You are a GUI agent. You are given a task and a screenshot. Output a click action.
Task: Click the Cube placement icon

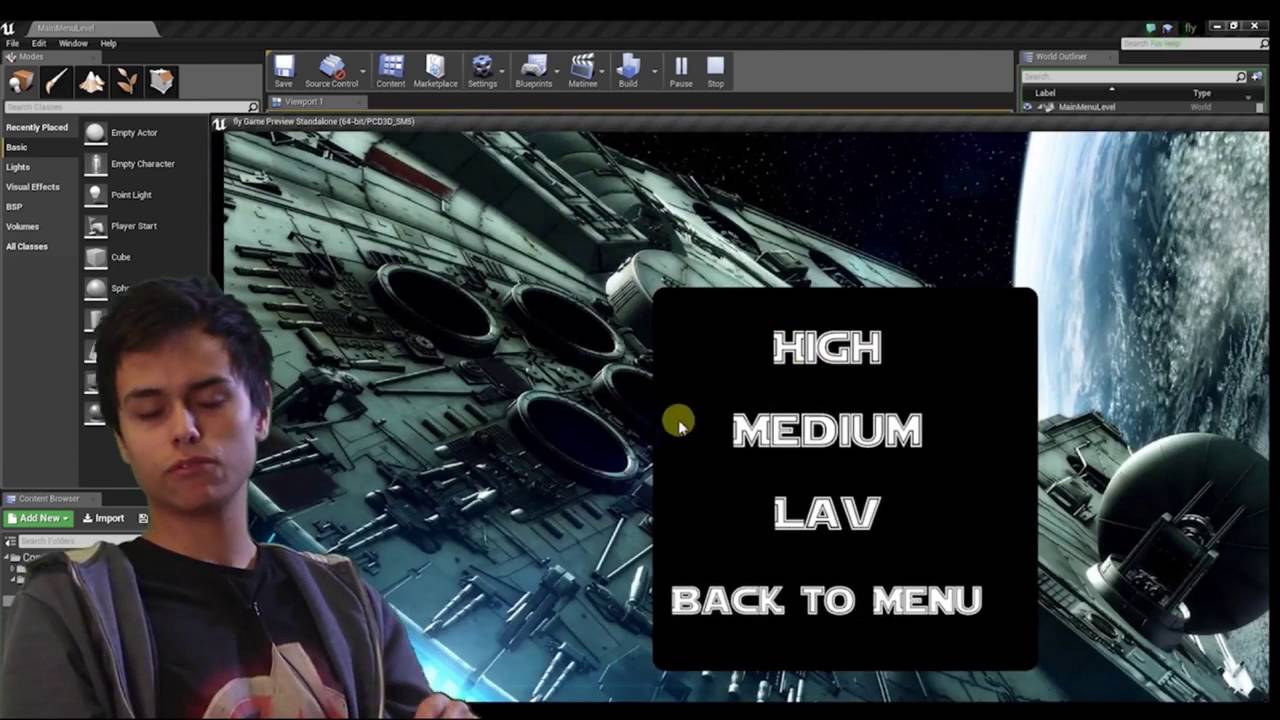[95, 257]
